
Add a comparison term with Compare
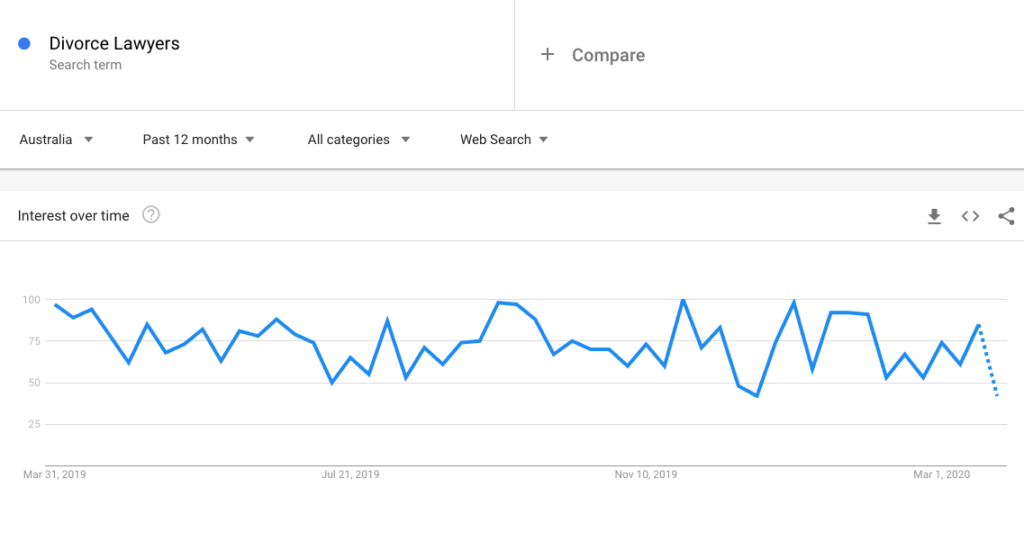point(608,56)
